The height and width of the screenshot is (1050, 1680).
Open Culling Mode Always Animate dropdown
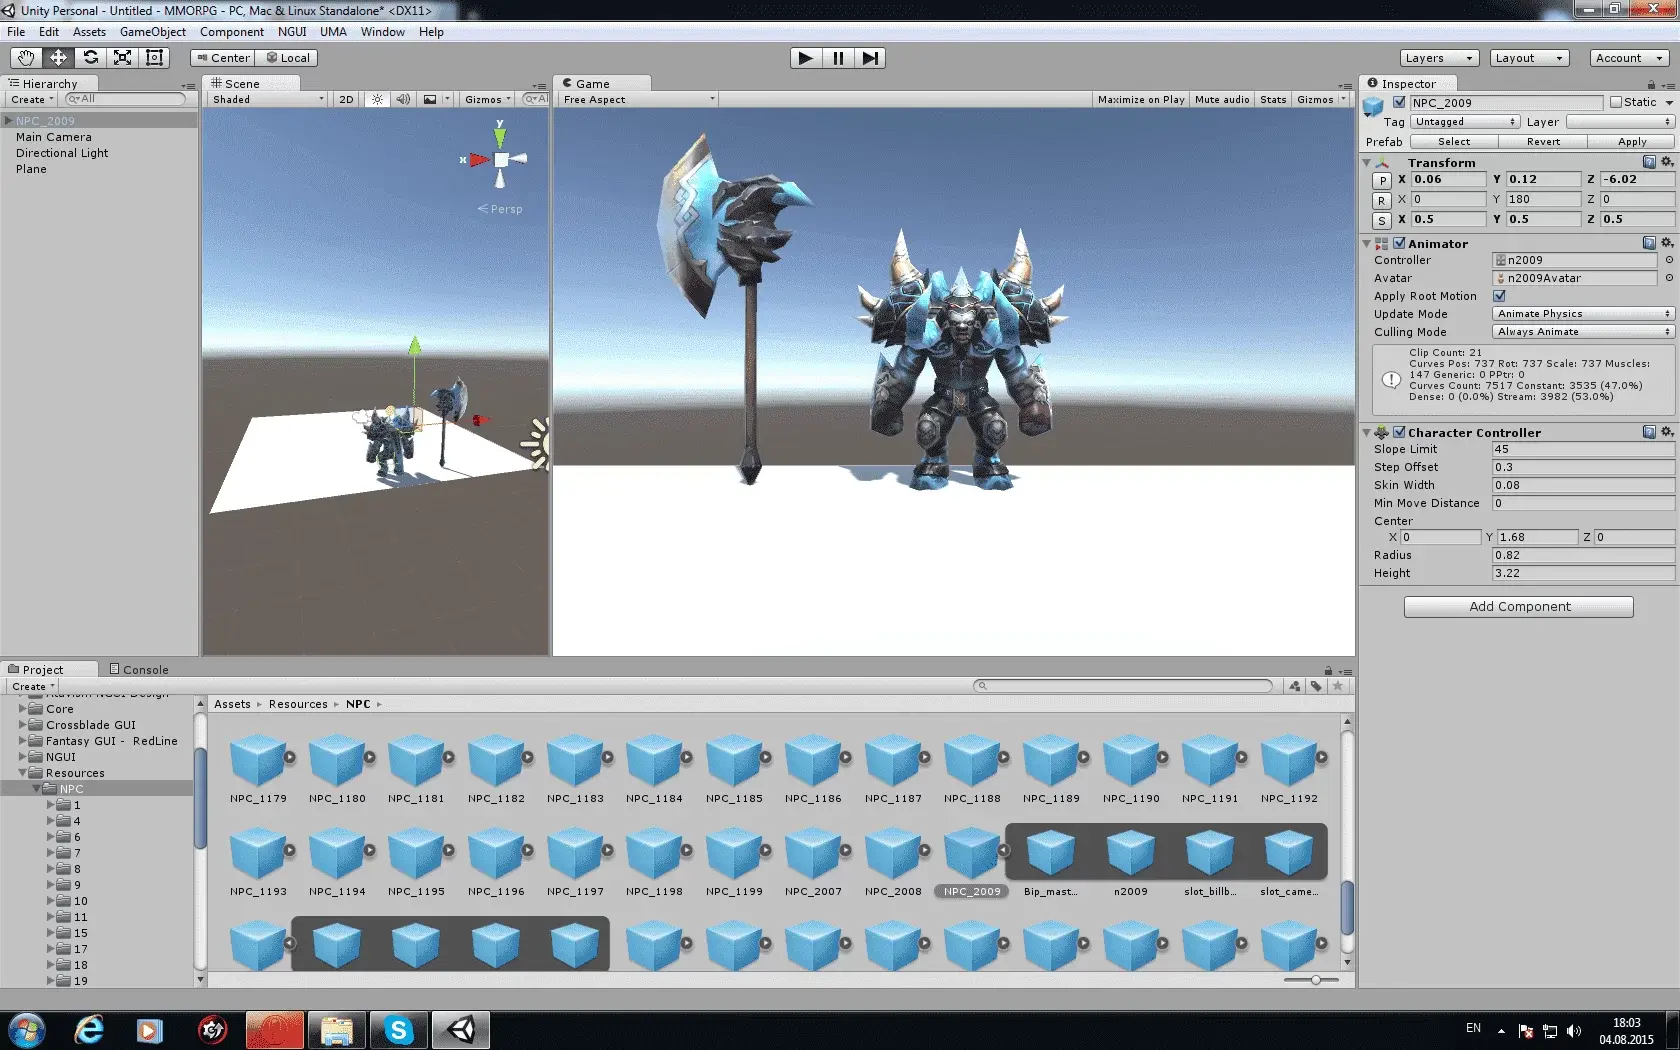click(1583, 332)
